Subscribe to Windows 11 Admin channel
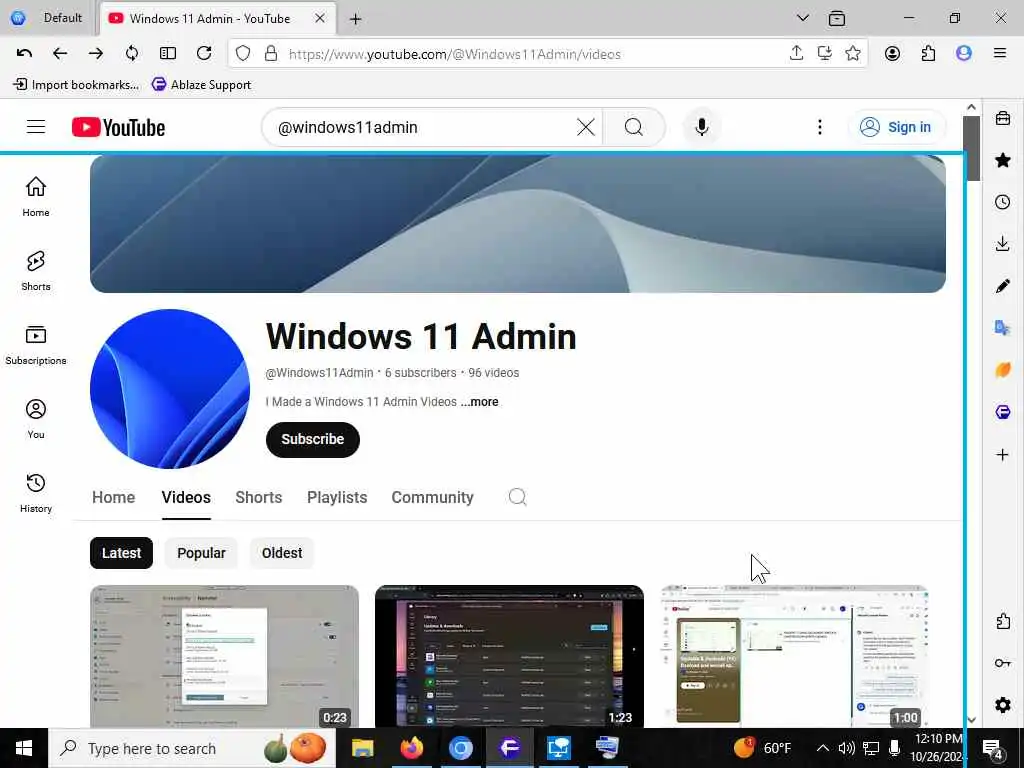 pyautogui.click(x=313, y=440)
